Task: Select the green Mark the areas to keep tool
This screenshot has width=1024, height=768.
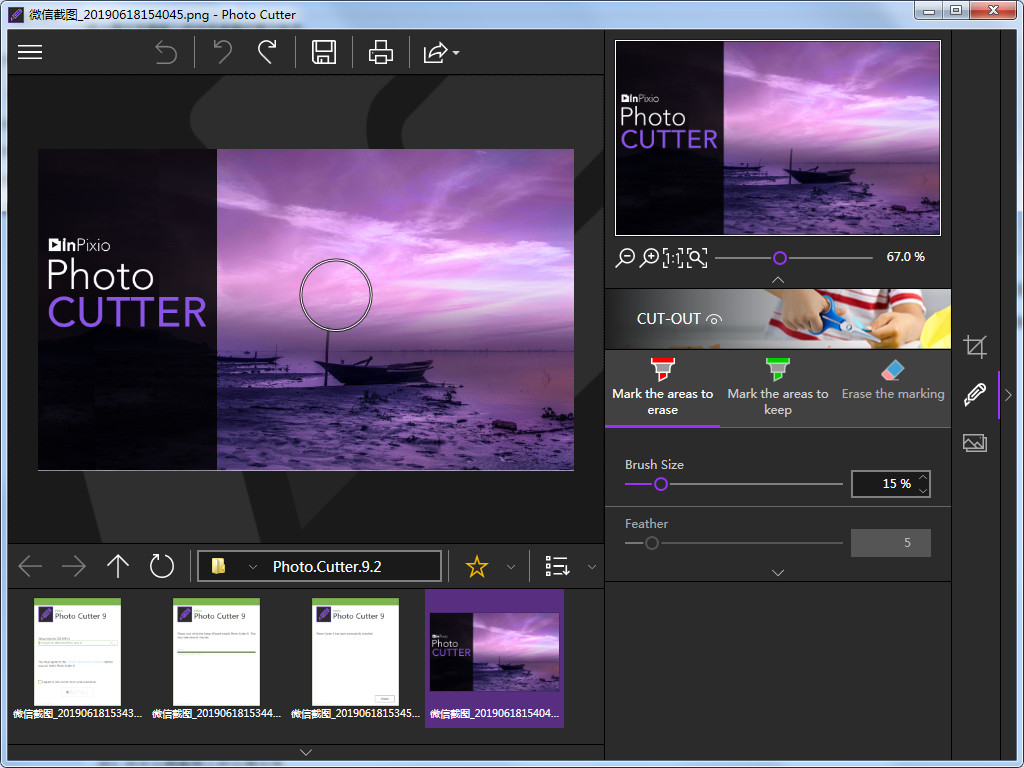Action: tap(778, 388)
